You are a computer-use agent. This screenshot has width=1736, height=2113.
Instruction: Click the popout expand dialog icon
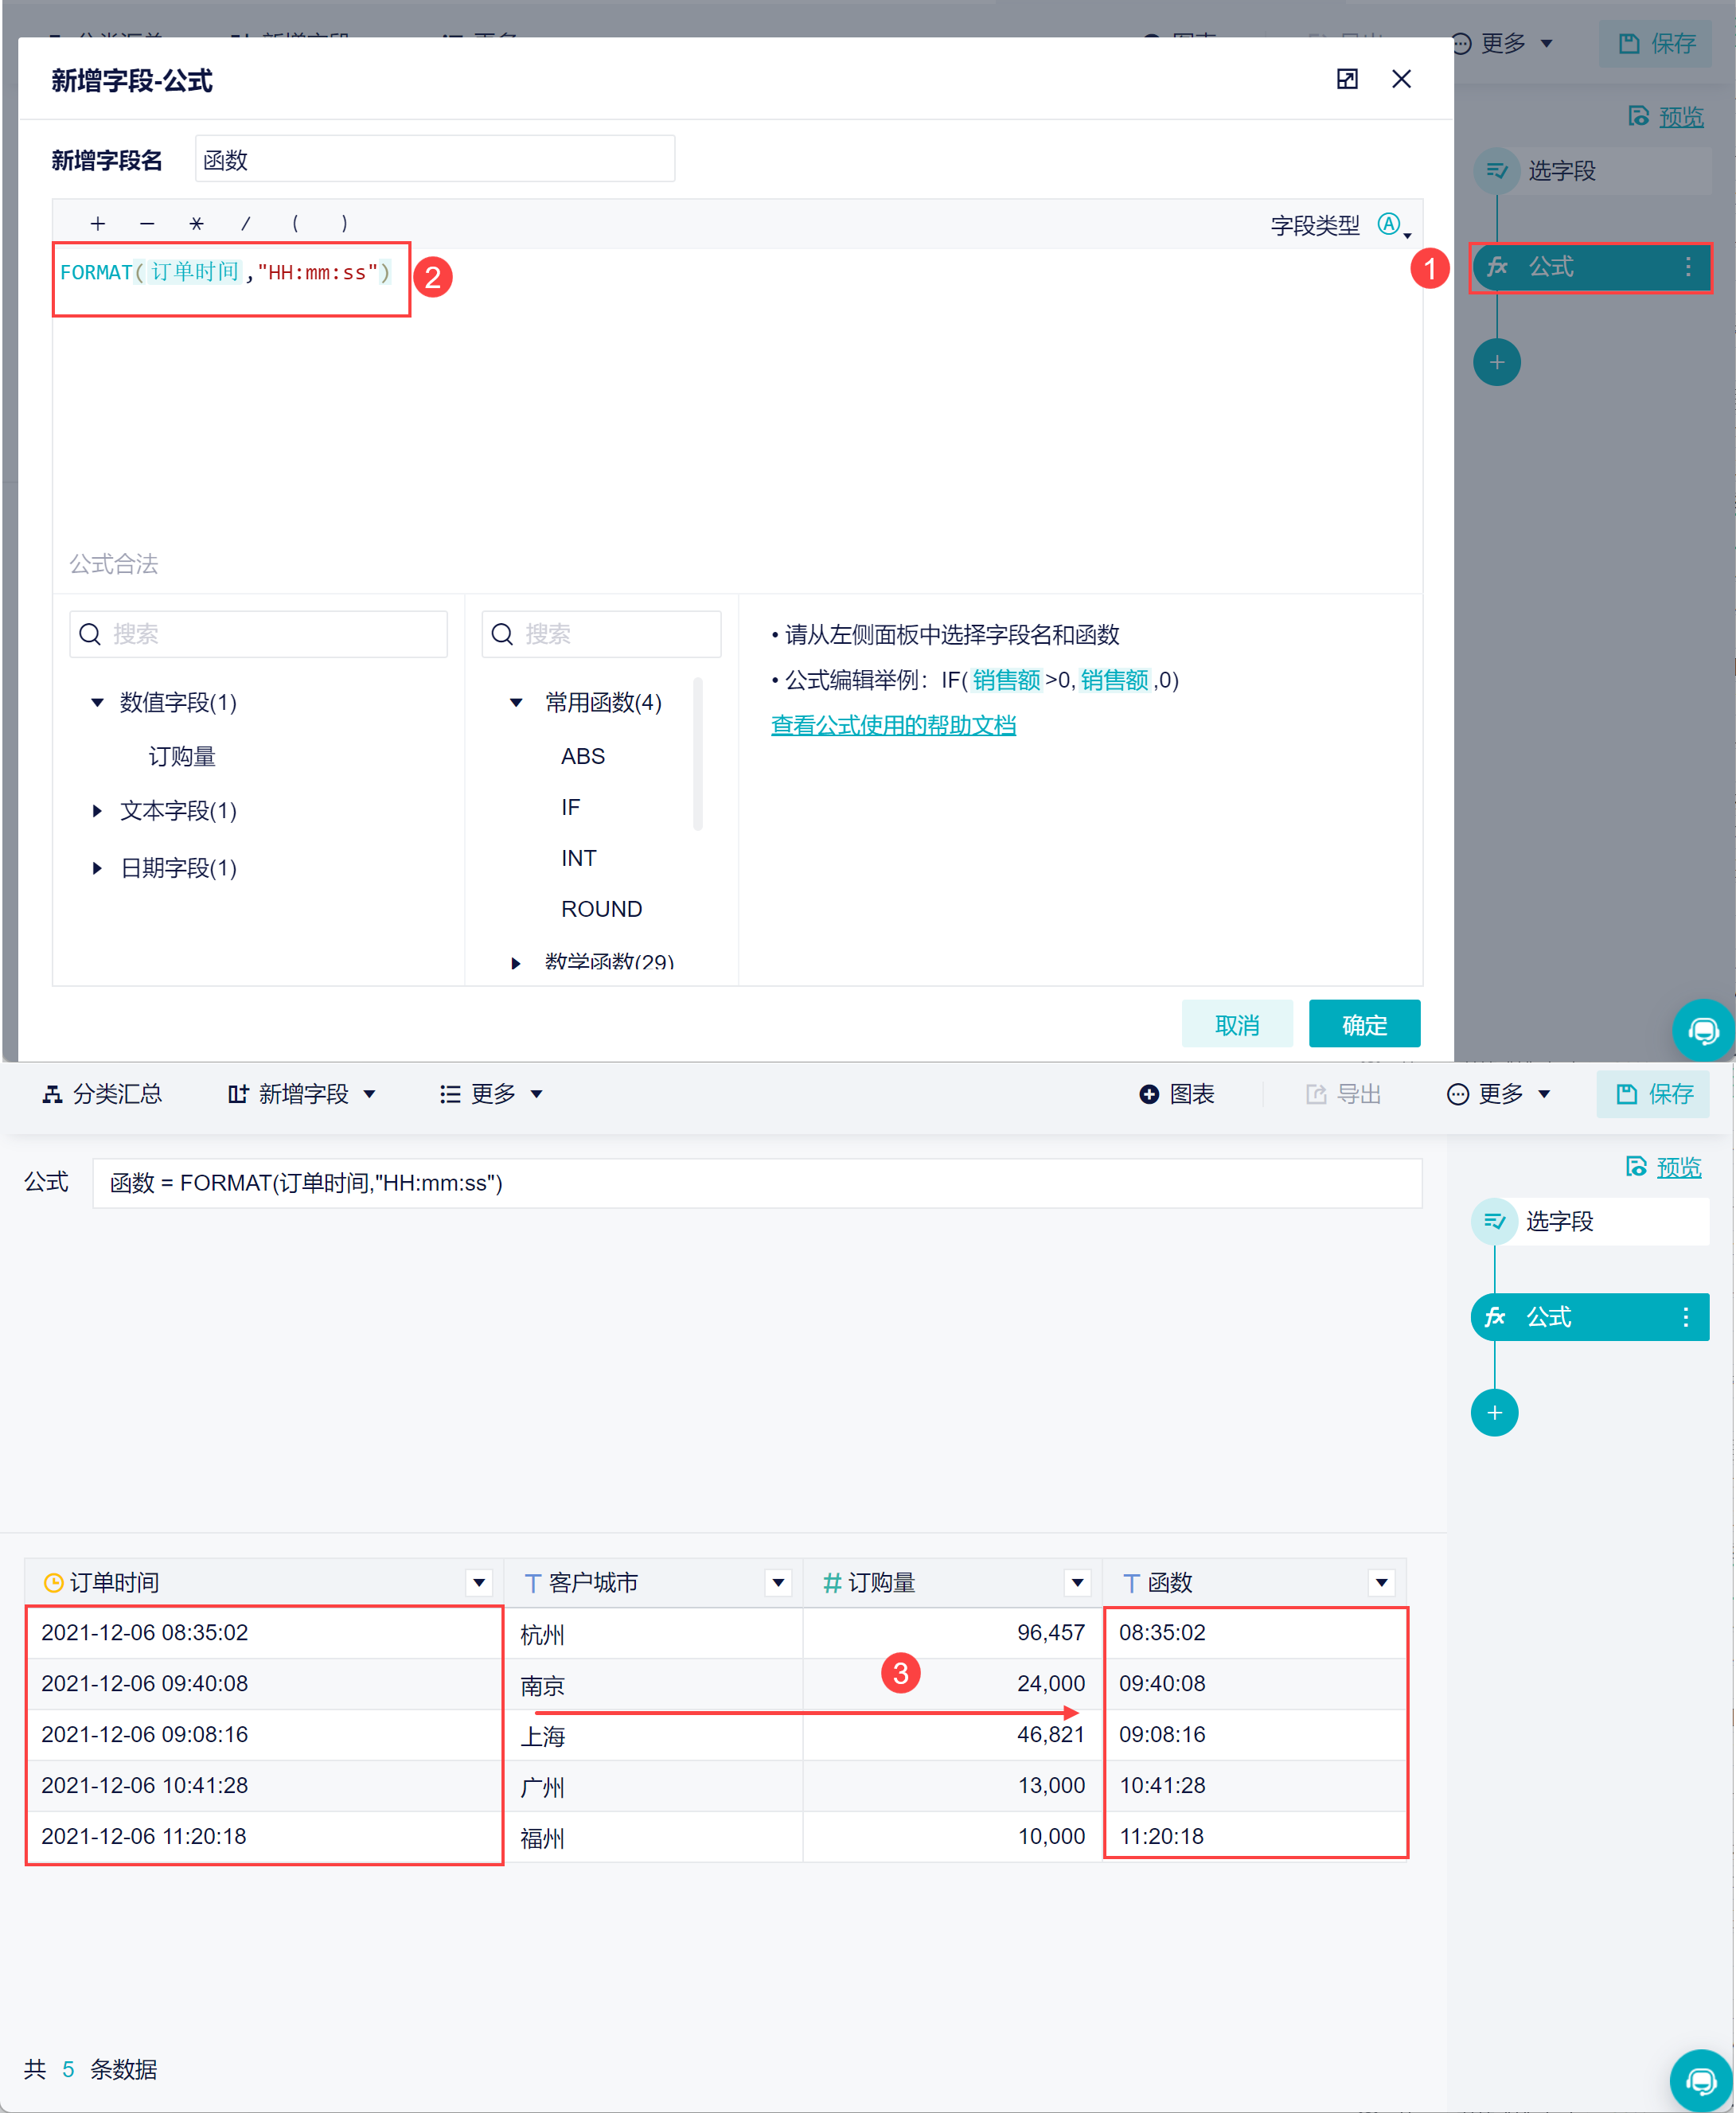point(1347,79)
